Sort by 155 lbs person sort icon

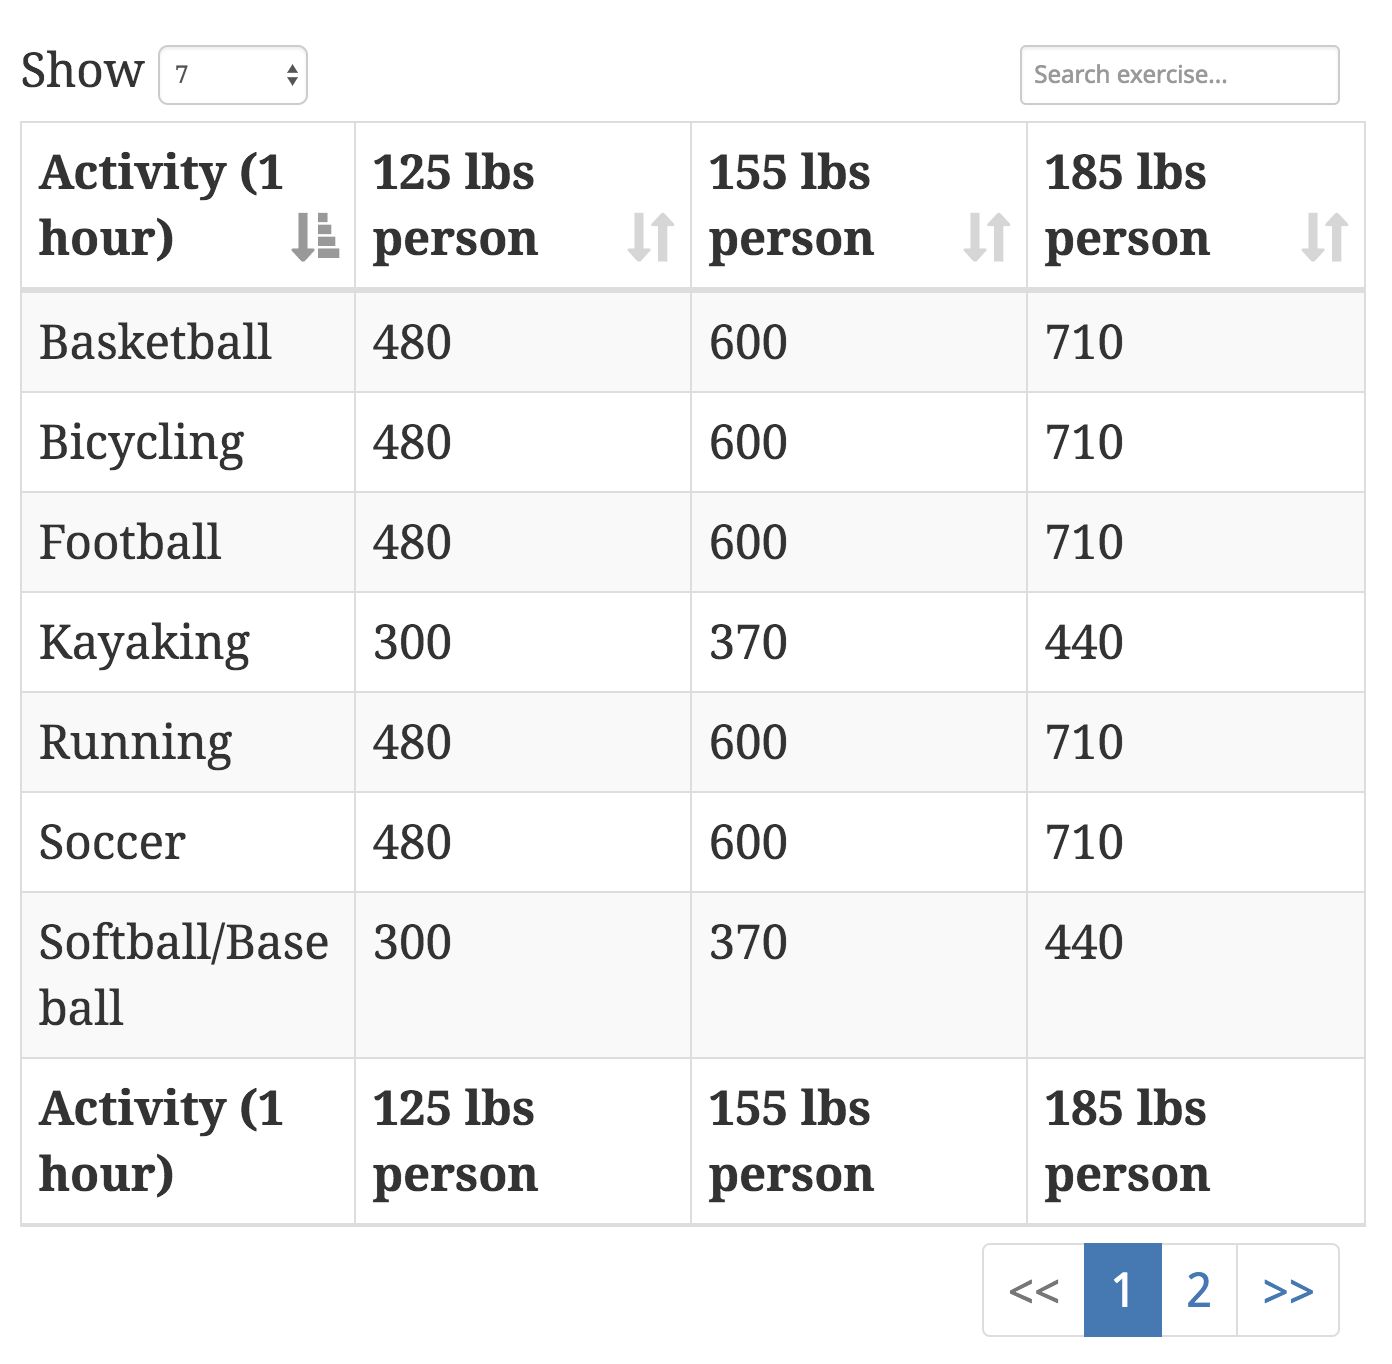987,238
